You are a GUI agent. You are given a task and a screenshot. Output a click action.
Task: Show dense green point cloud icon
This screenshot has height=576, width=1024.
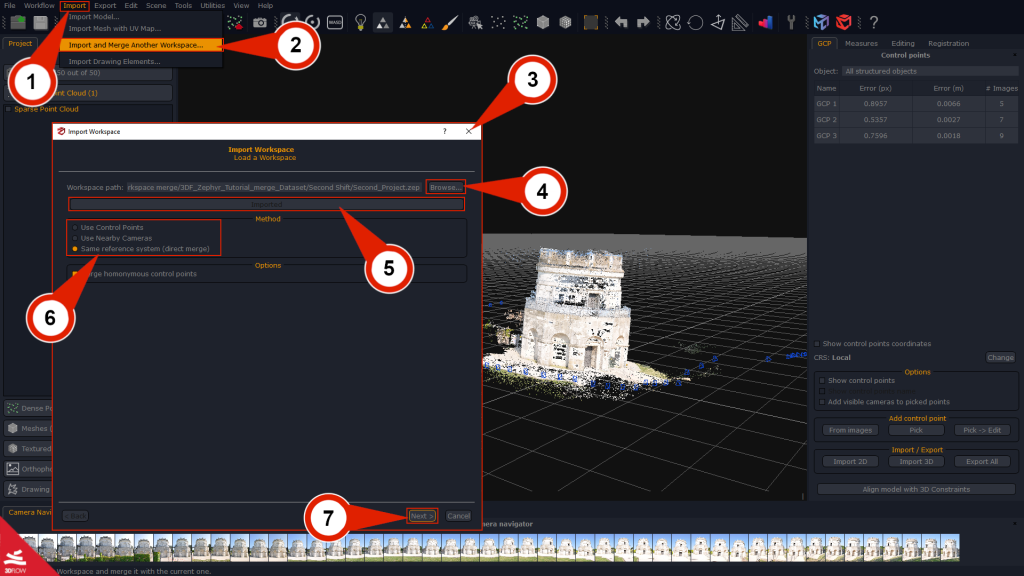(x=520, y=22)
